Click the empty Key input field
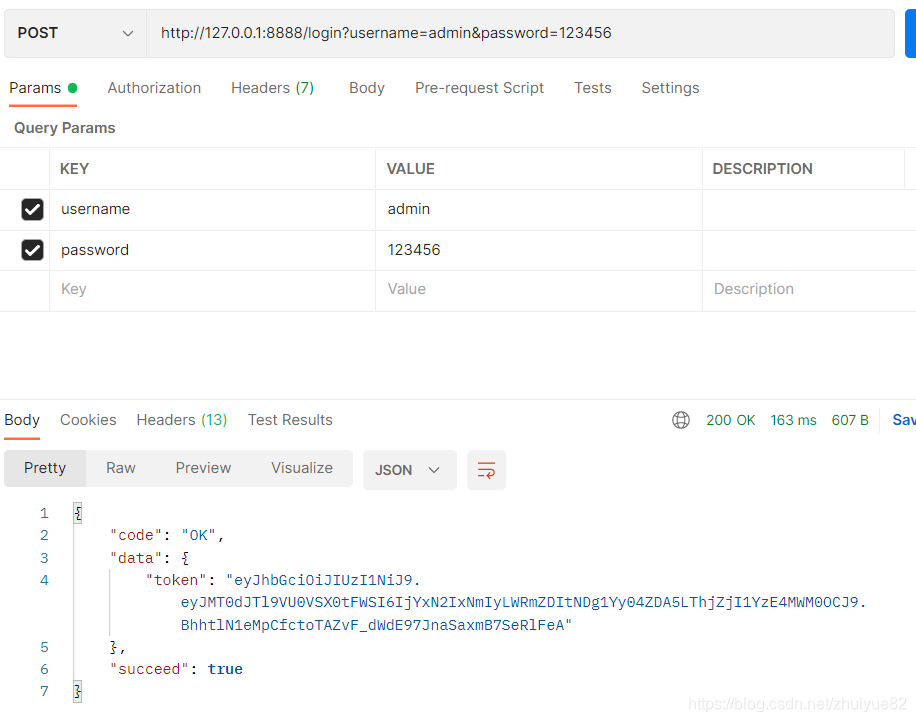The width and height of the screenshot is (916, 722). click(213, 289)
